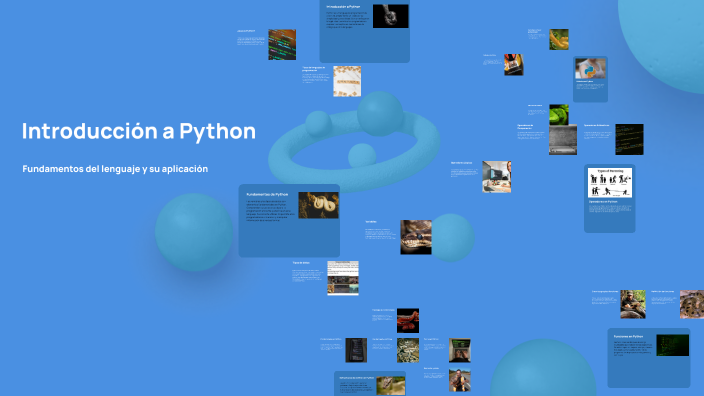Viewport: 704px width, 396px height.
Task: Select the coiled patterned snake thumbnail at right edge
Action: 692,304
